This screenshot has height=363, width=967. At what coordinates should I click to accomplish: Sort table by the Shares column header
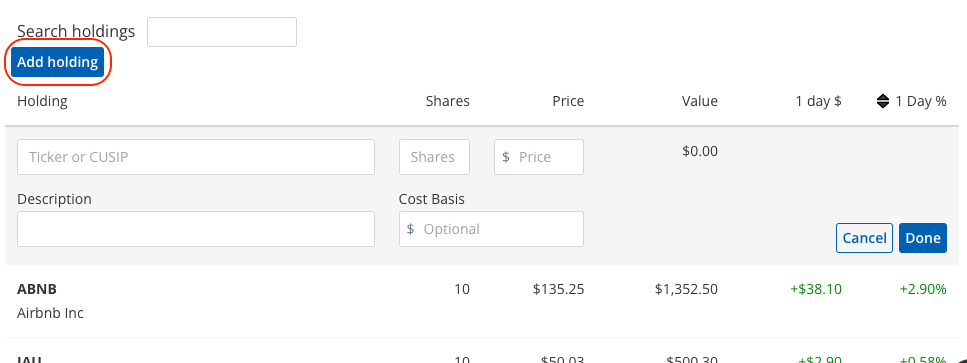(x=448, y=101)
